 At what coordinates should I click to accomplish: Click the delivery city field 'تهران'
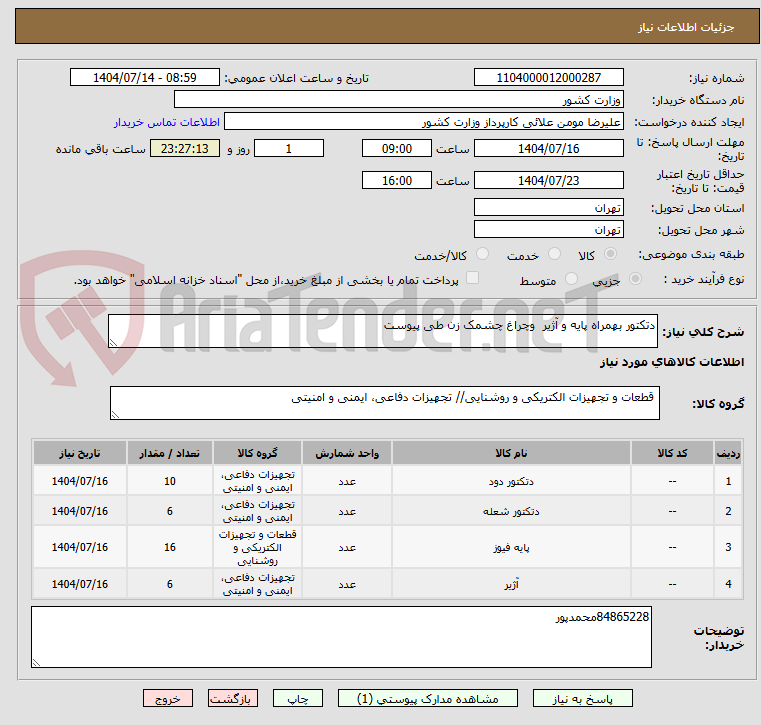(548, 230)
